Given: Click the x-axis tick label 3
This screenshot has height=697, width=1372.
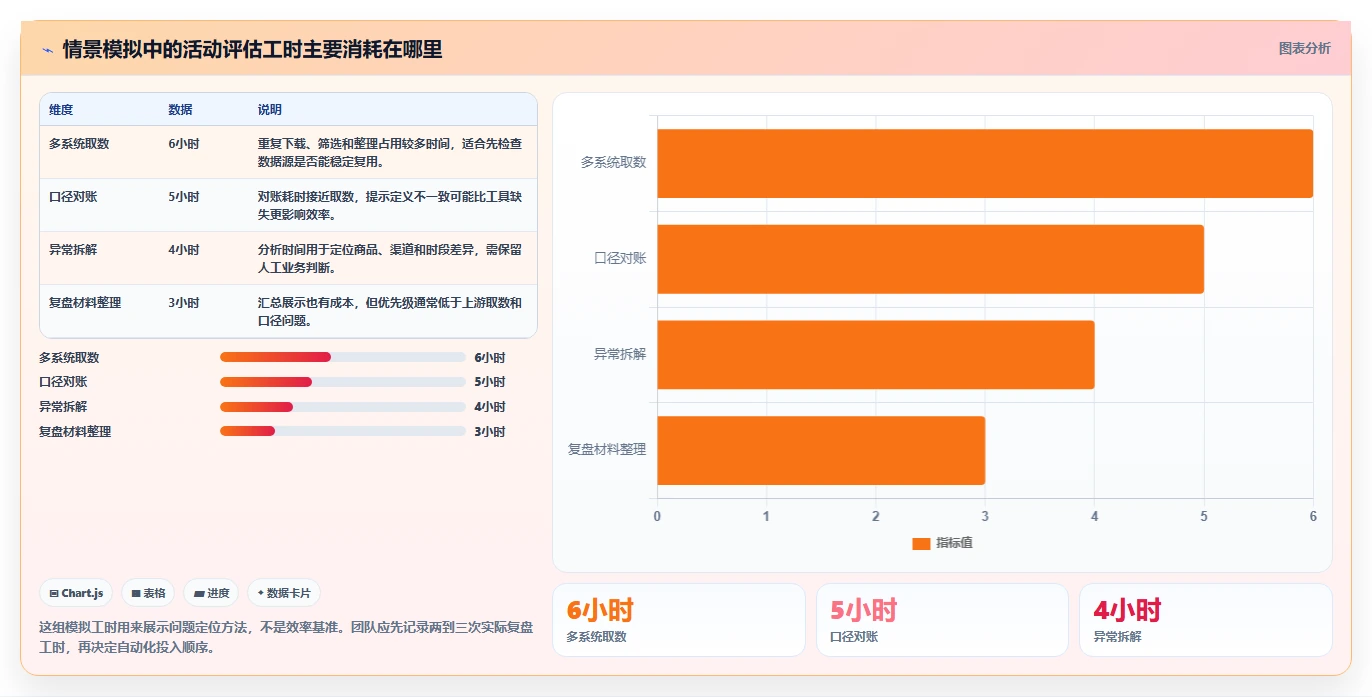Looking at the screenshot, I should pos(985,517).
